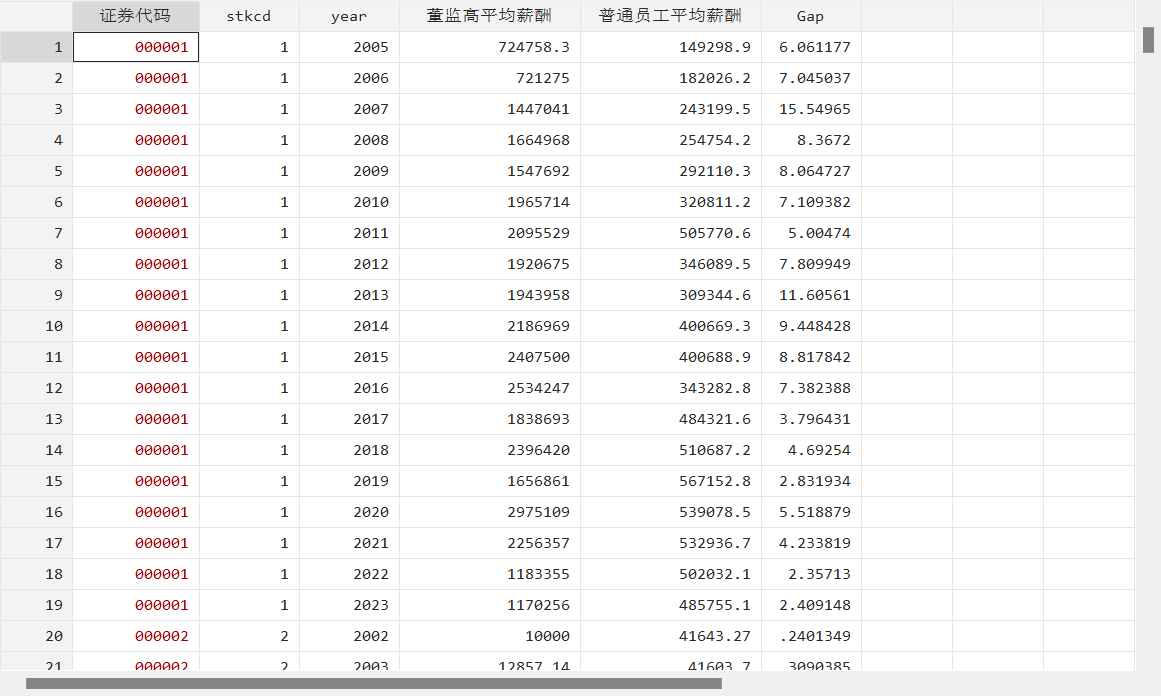Click employee salary value 400669.3
1161x696 pixels.
[x=670, y=326]
